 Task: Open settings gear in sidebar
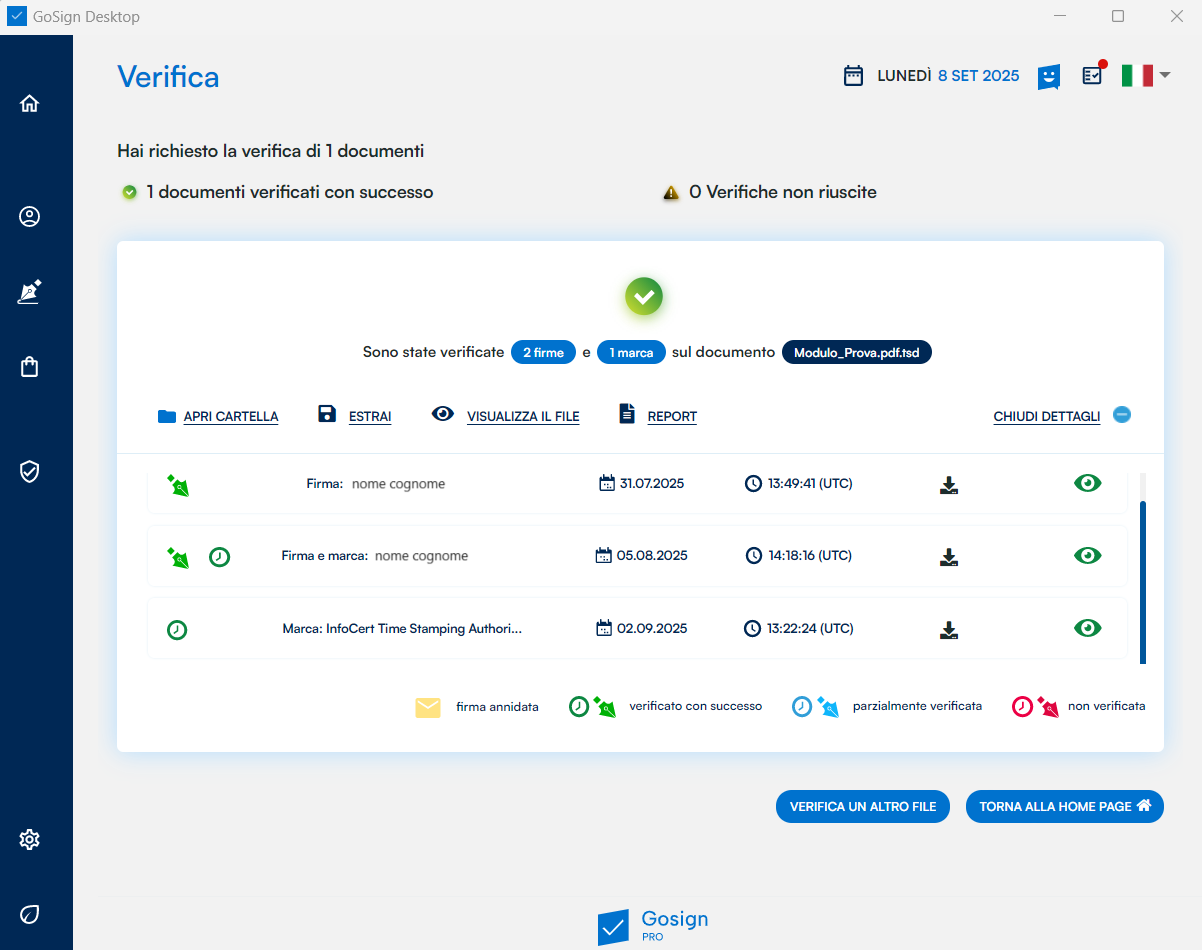click(30, 839)
